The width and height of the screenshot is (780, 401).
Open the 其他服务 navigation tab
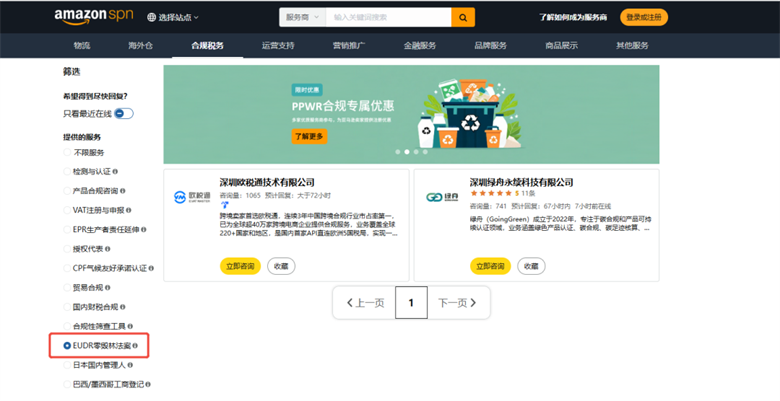pyautogui.click(x=632, y=45)
